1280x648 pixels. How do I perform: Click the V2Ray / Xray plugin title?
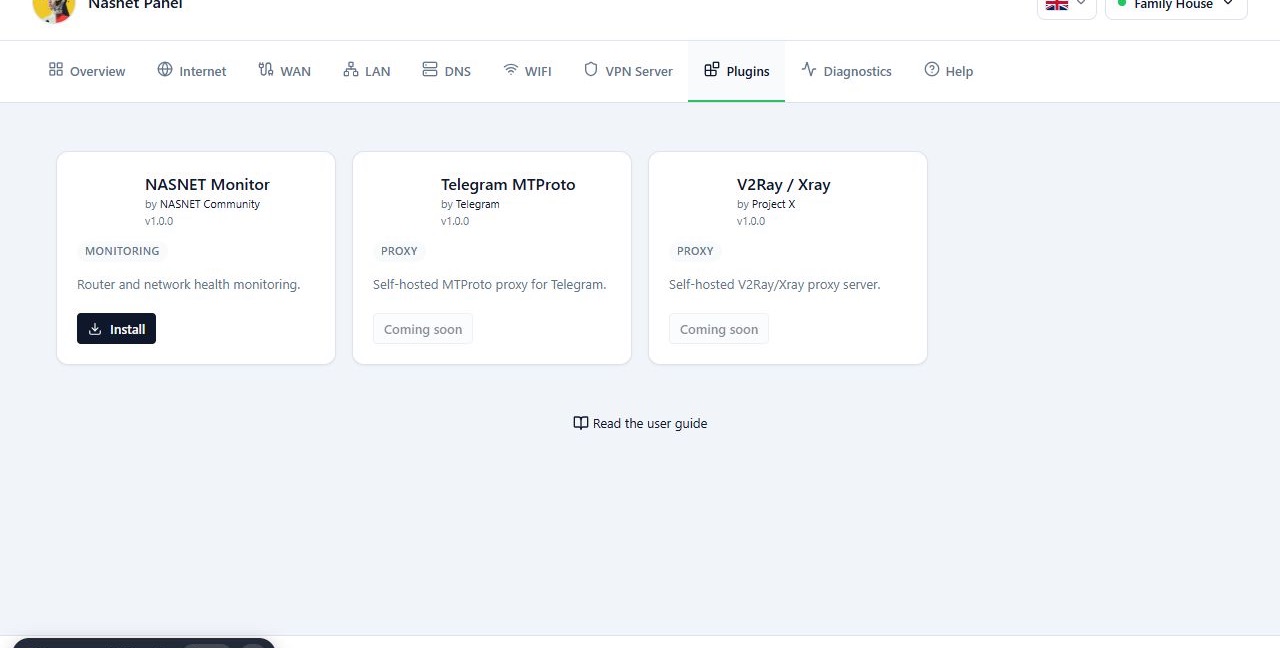tap(784, 184)
